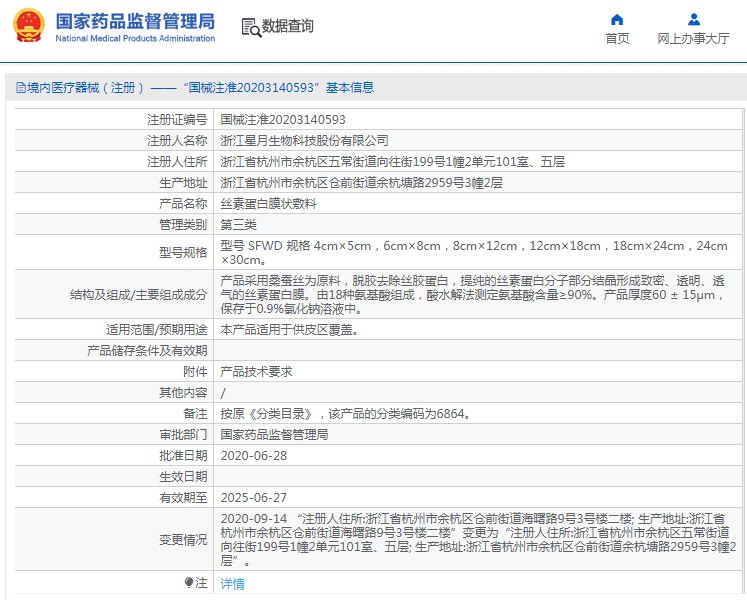Click the 2020-09-14 change record text

[x=478, y=539]
